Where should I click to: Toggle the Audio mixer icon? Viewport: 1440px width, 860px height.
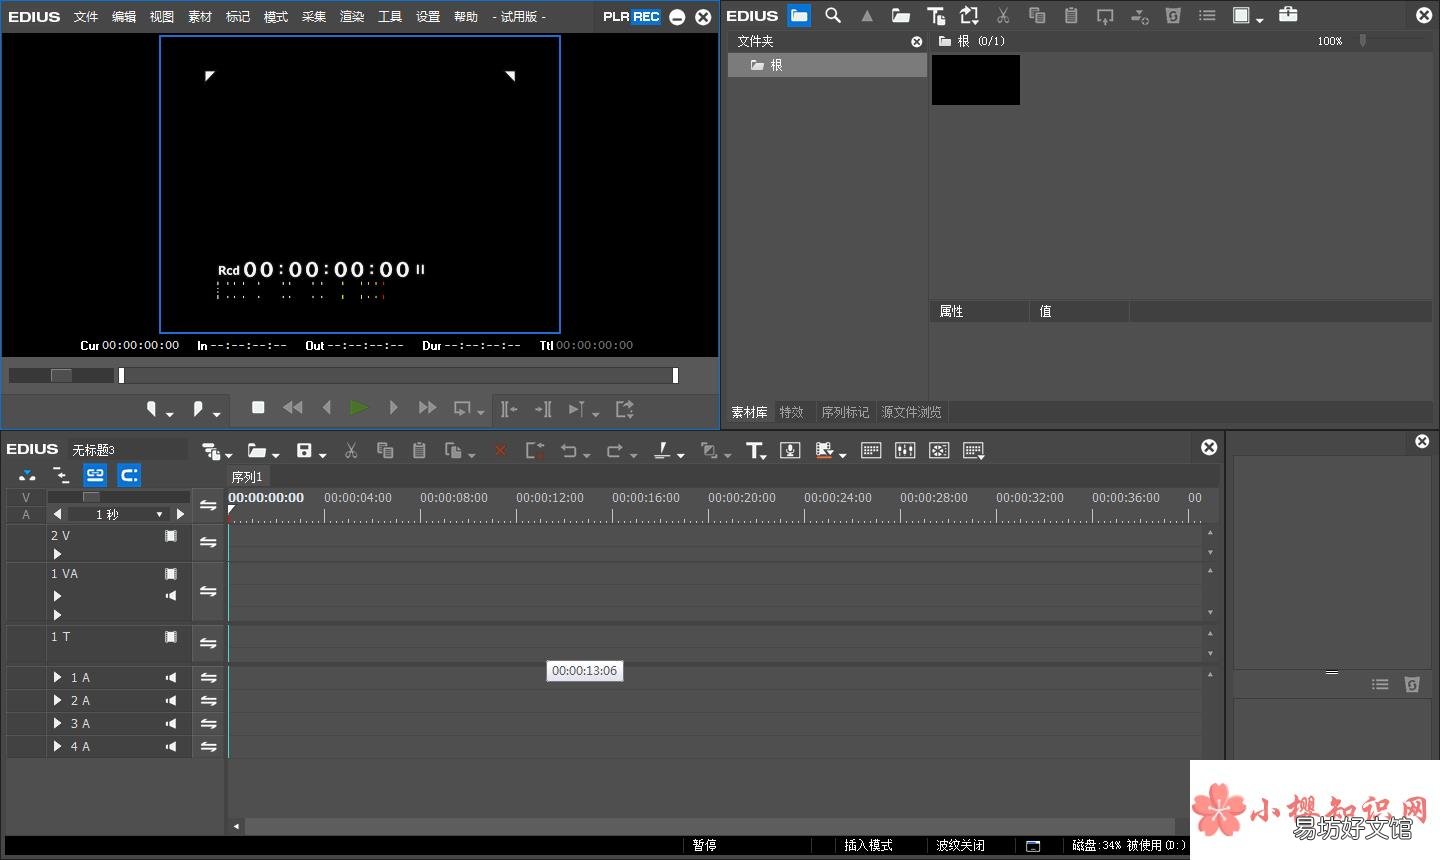905,451
